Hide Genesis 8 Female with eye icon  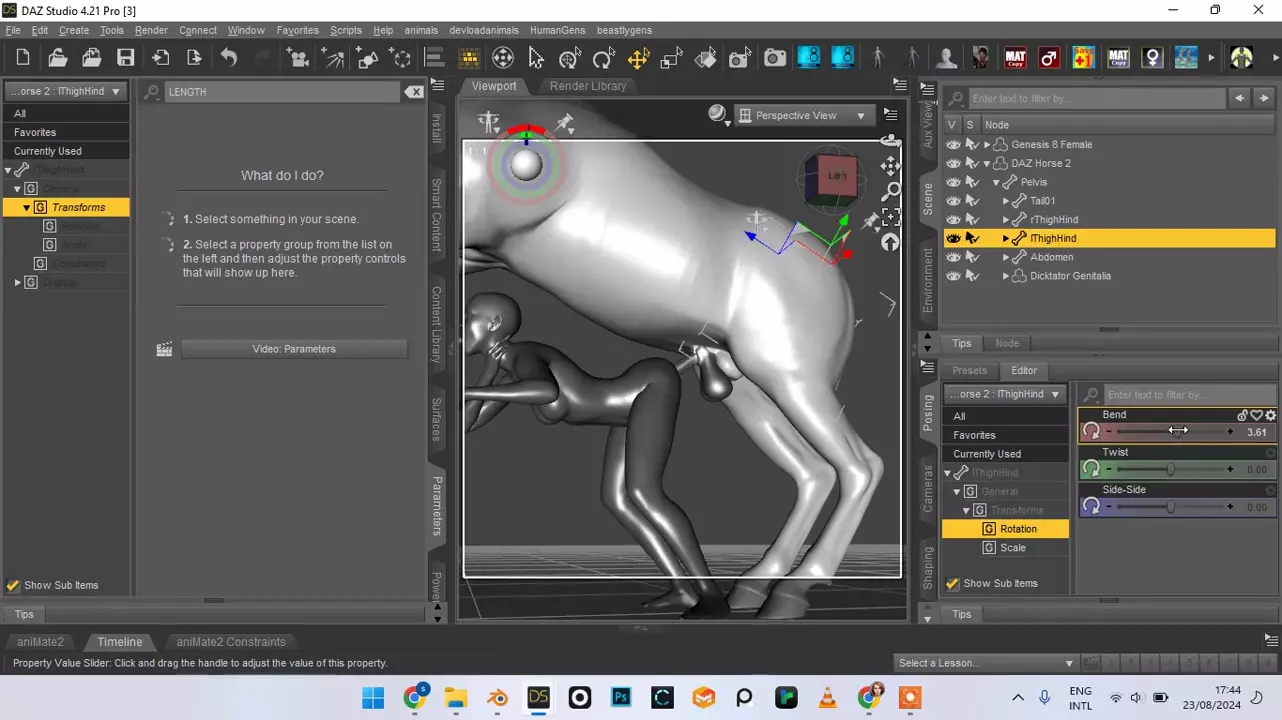tap(953, 145)
